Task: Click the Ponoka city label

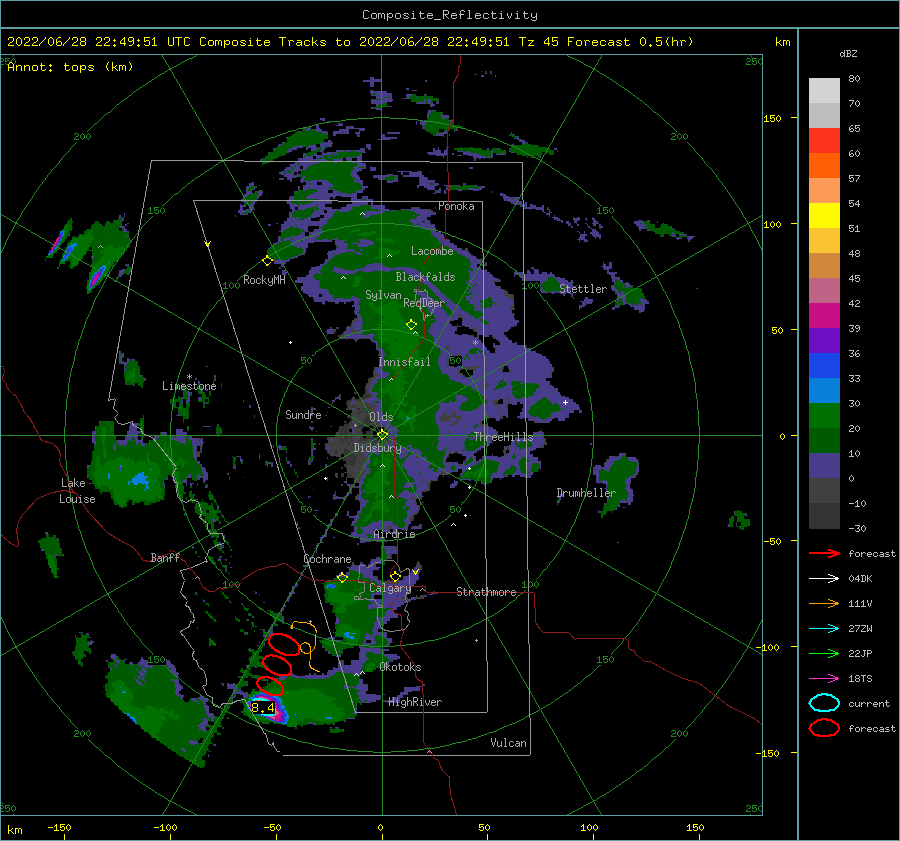Action: click(456, 206)
